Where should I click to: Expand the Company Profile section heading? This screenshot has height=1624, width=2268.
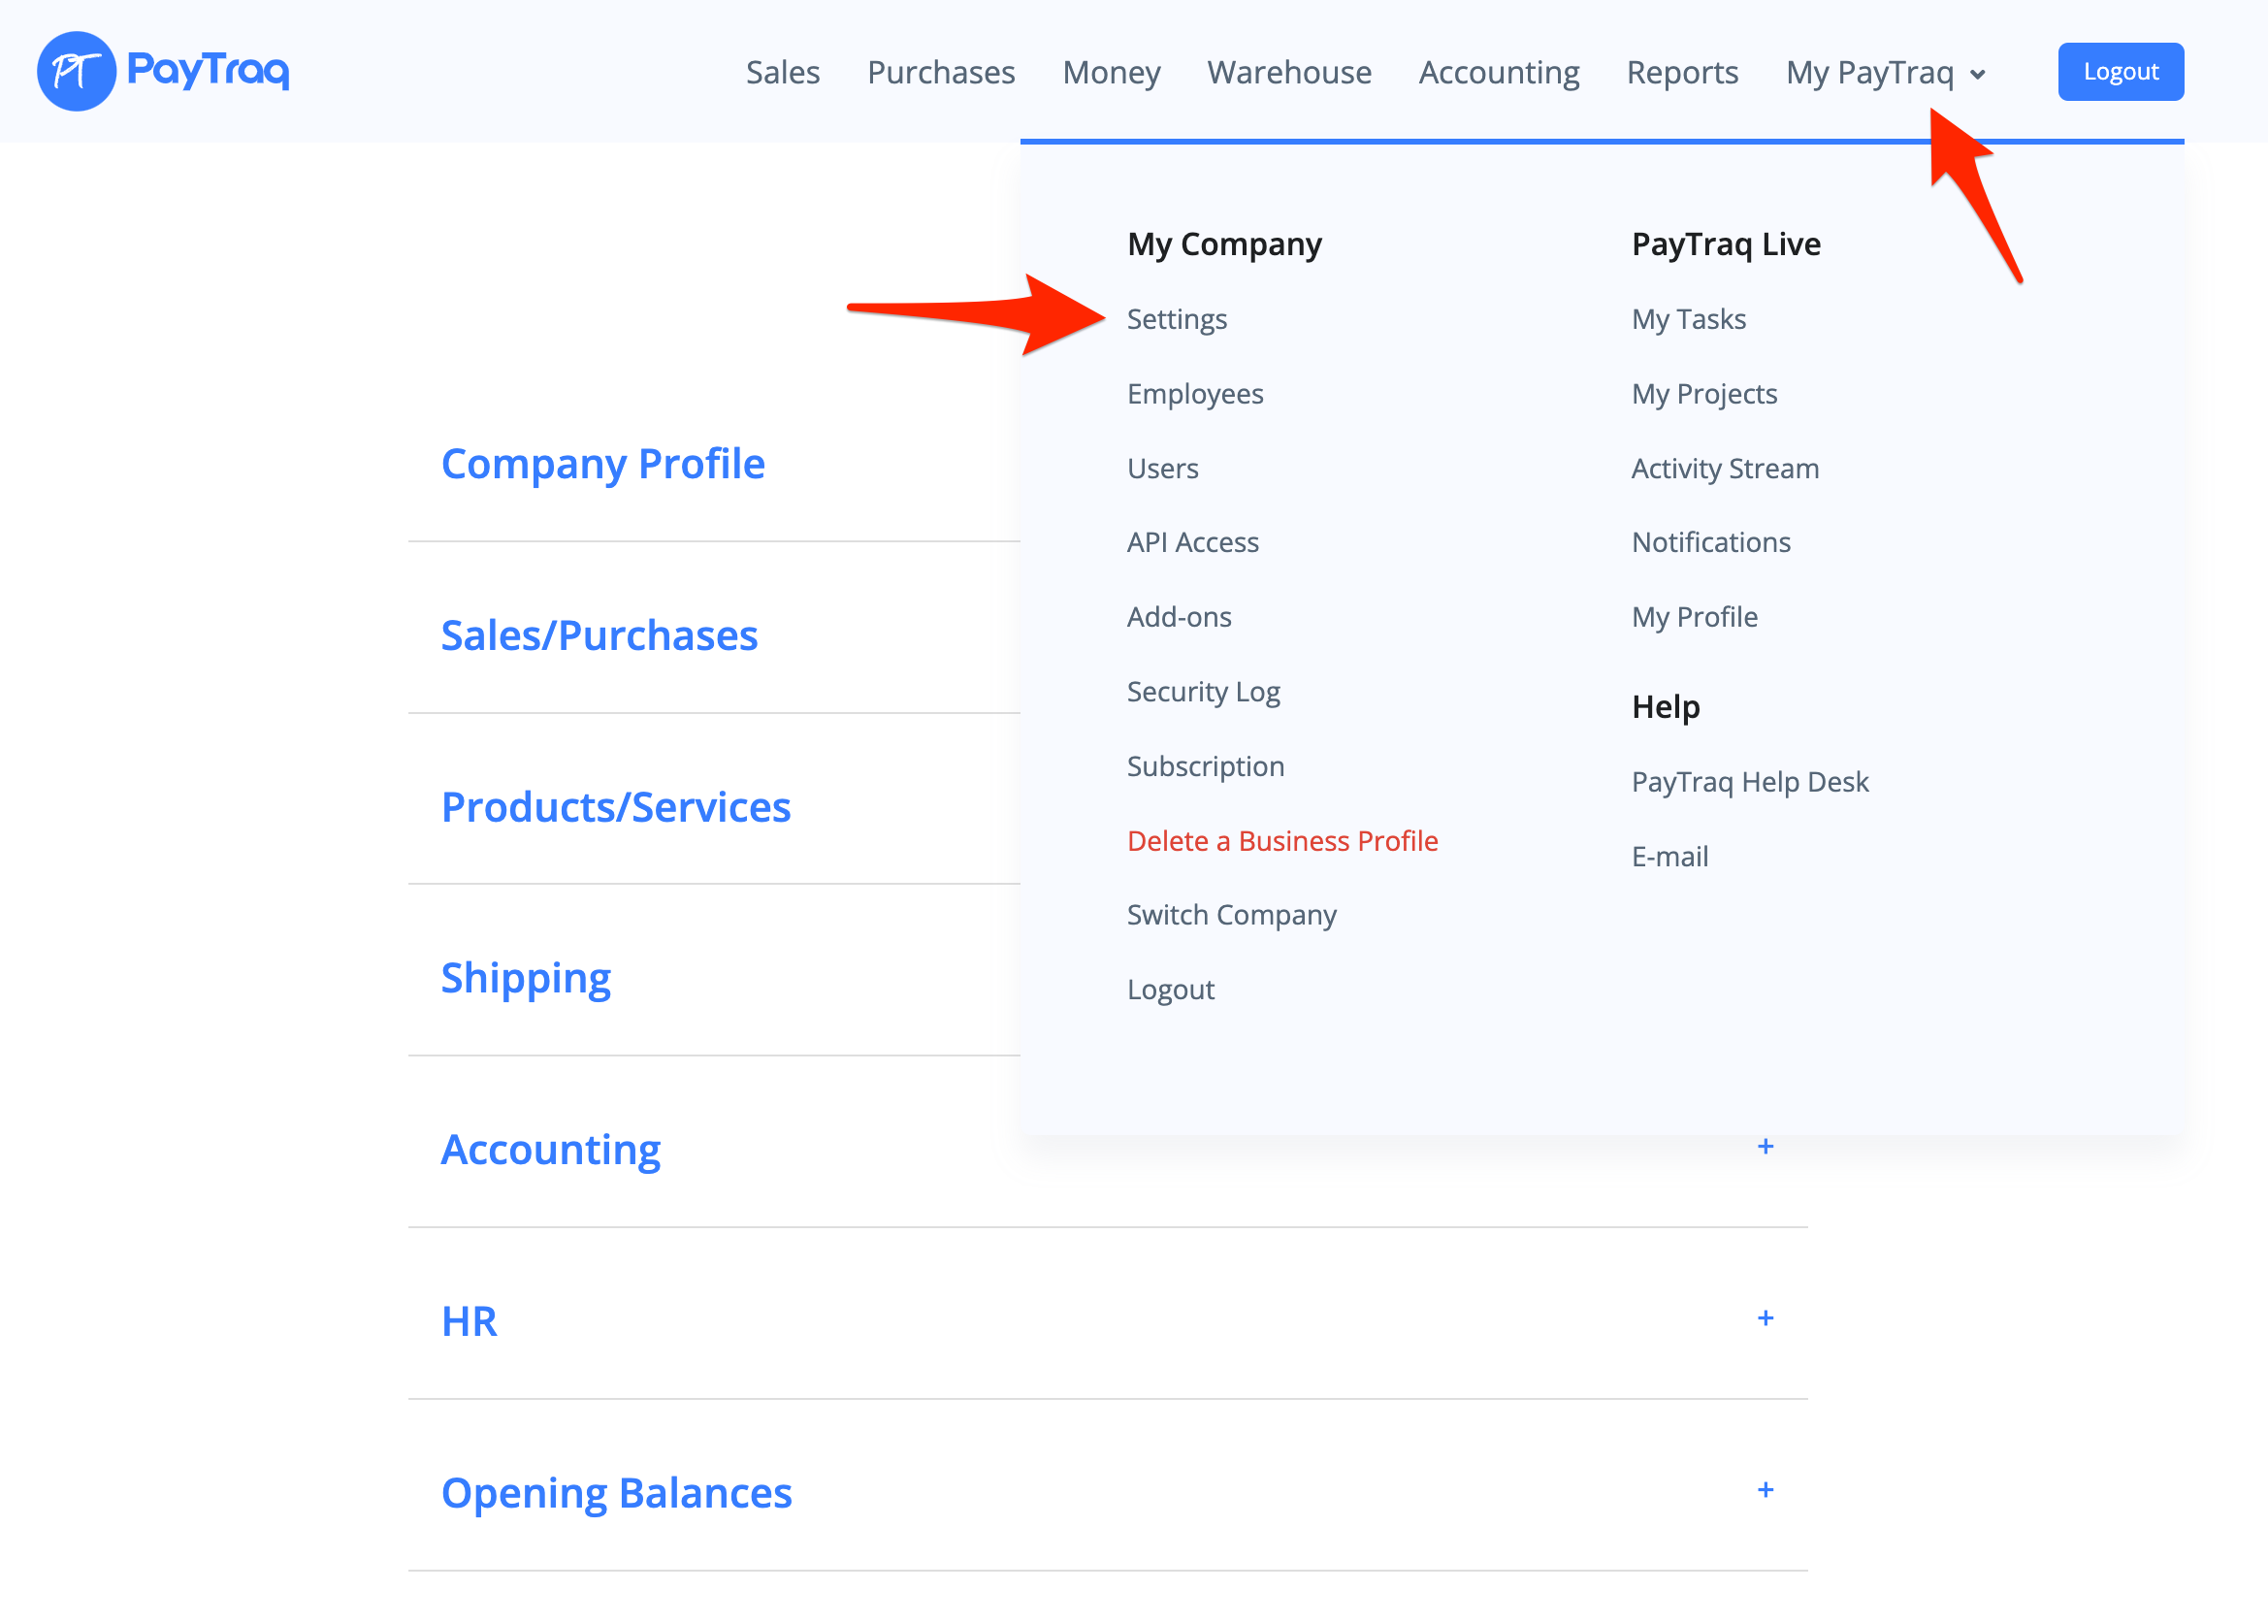(602, 464)
